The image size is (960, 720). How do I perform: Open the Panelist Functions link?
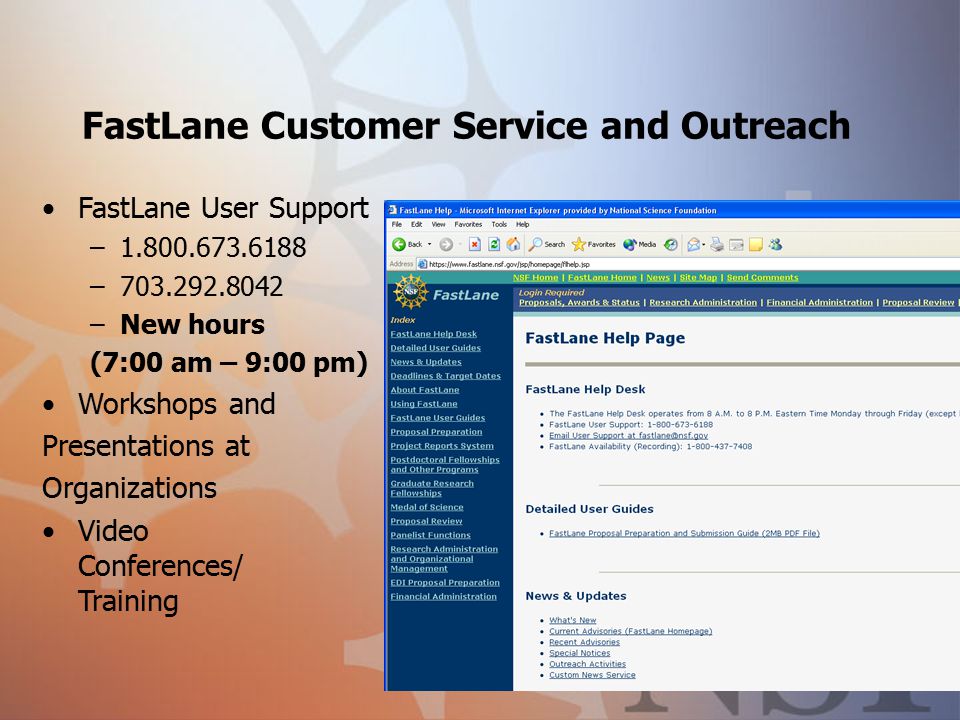[x=430, y=535]
